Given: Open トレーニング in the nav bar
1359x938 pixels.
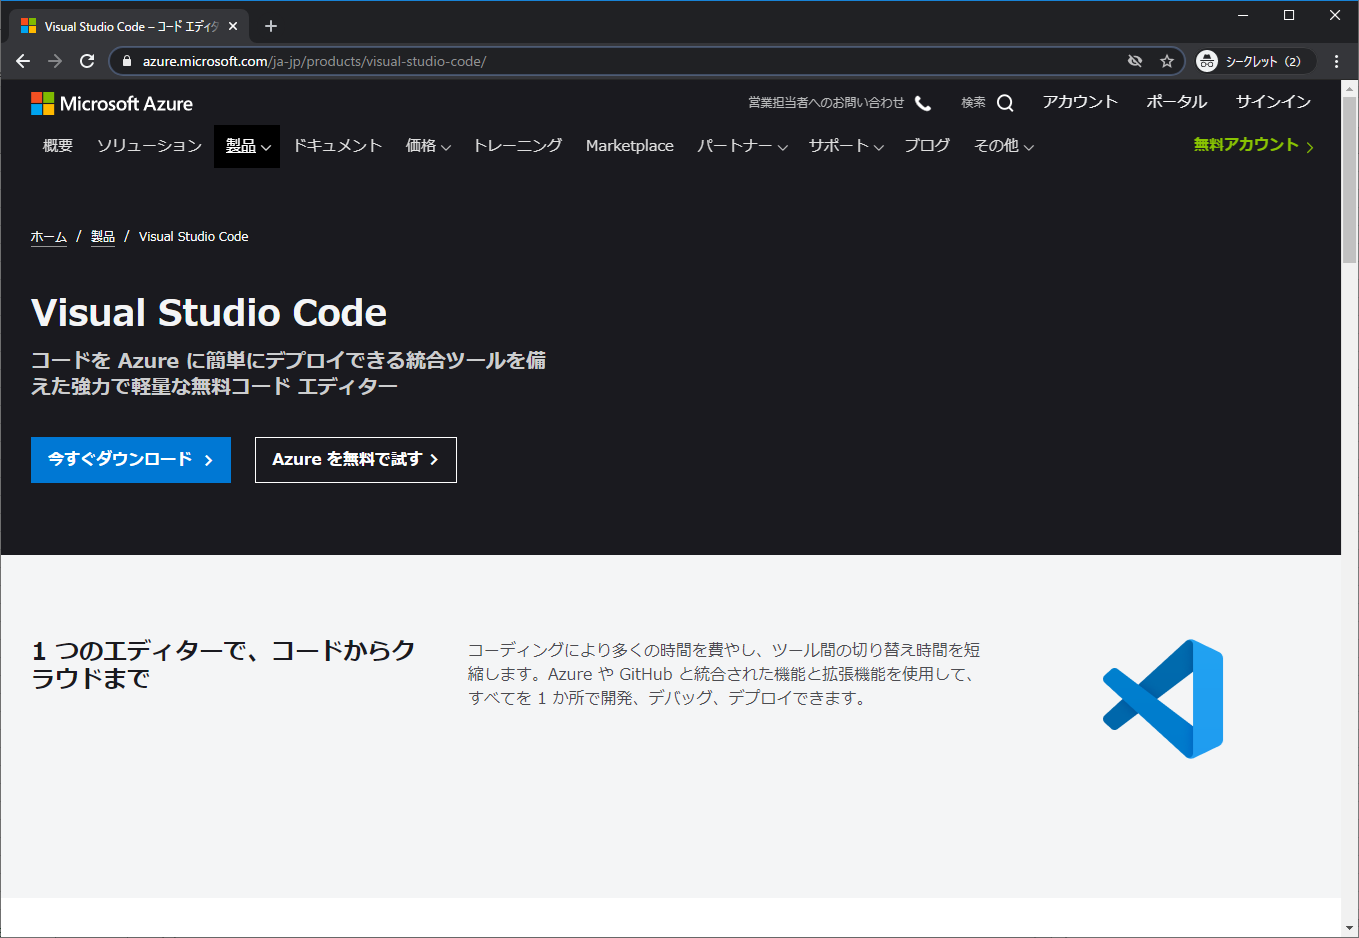Looking at the screenshot, I should pos(518,146).
